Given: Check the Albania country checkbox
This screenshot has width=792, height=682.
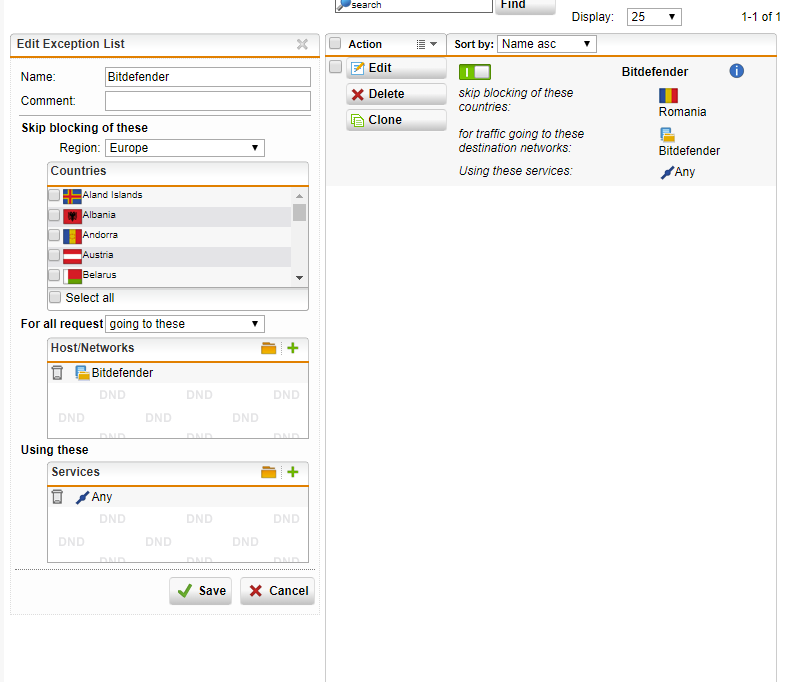Looking at the screenshot, I should (x=54, y=215).
